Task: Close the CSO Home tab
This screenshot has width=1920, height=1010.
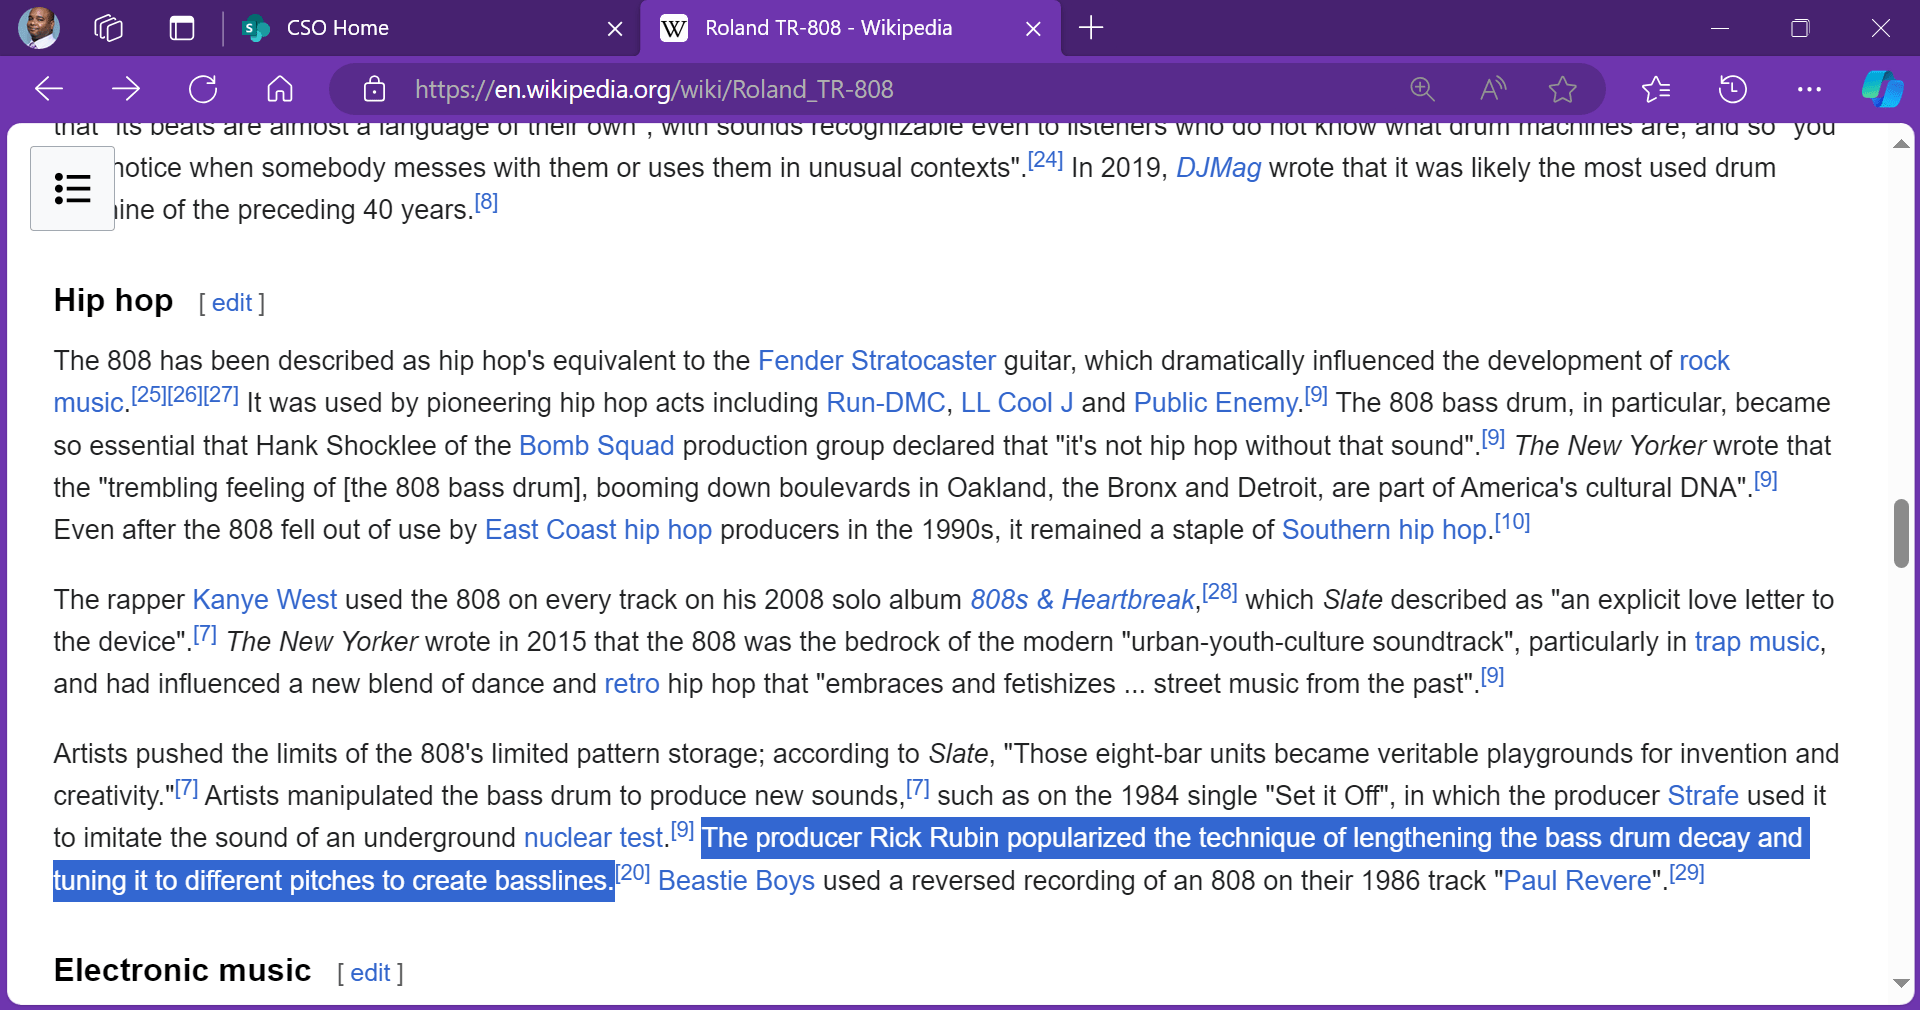Action: click(615, 29)
